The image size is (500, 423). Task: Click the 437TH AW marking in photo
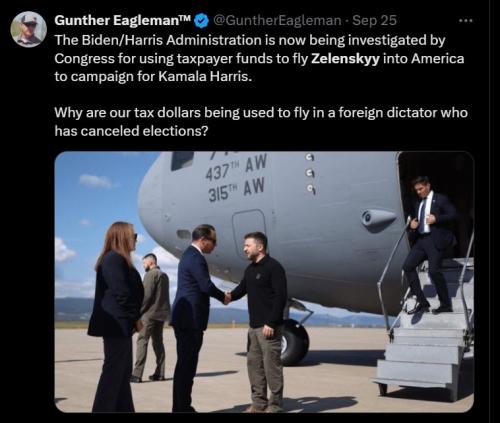click(236, 168)
